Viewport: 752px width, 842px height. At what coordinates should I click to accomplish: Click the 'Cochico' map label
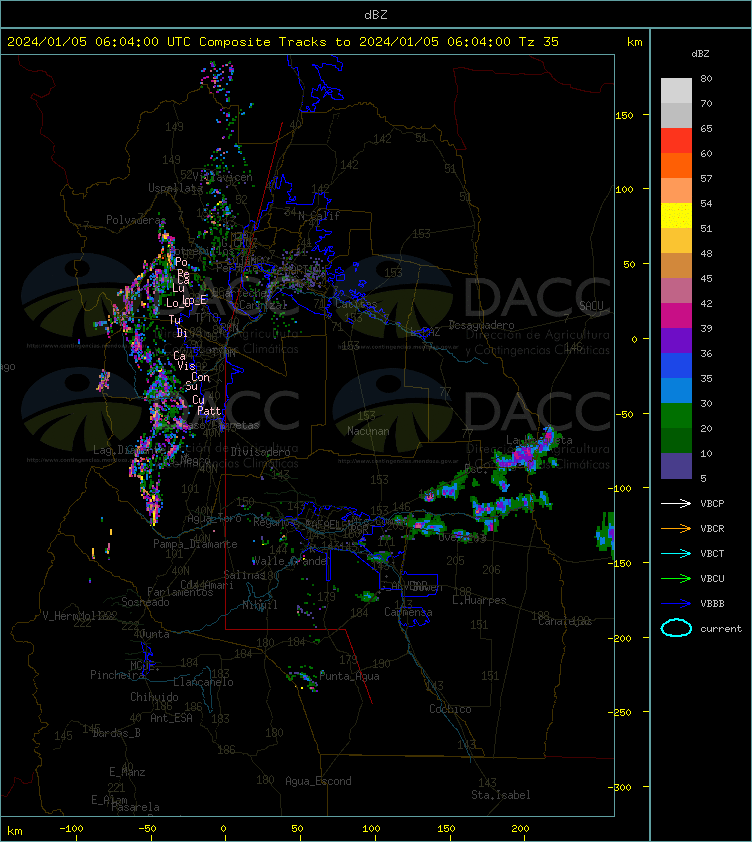tap(450, 709)
